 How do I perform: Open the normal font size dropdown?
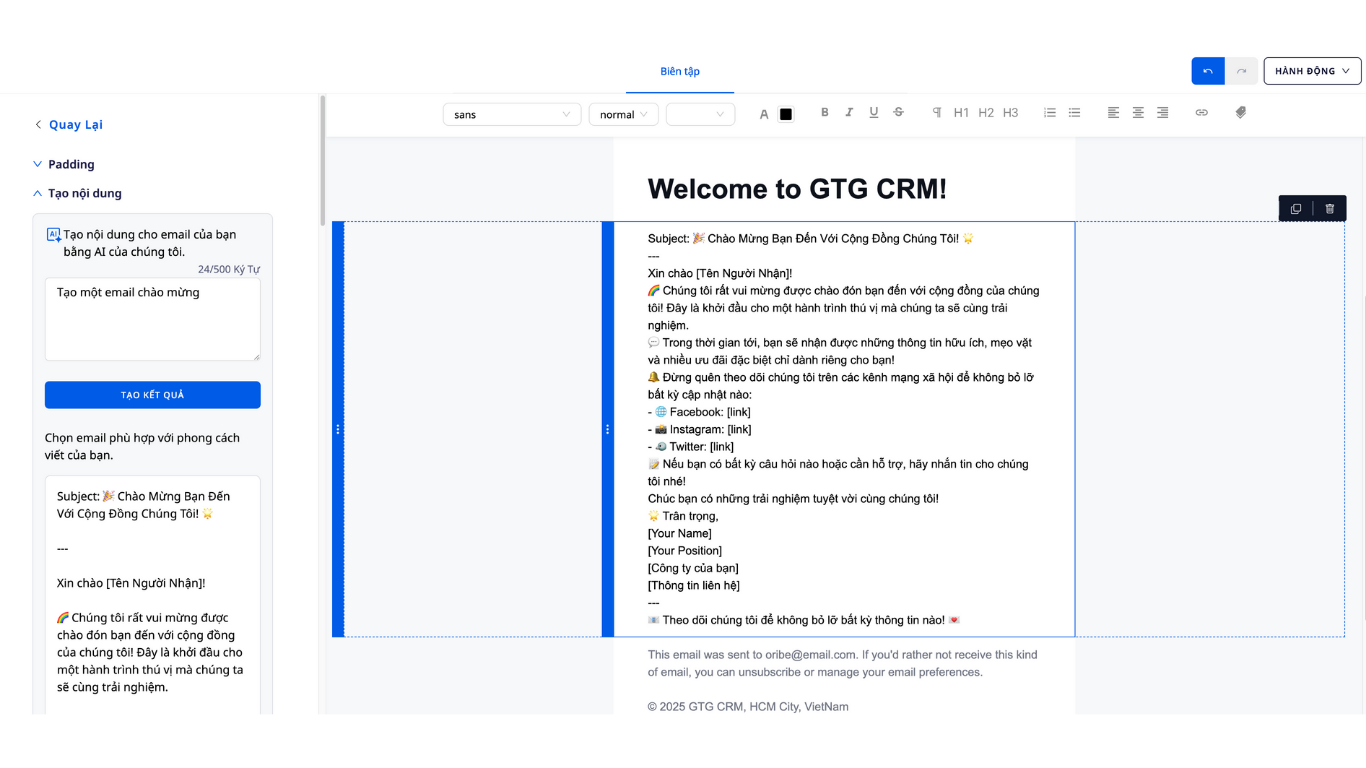click(x=624, y=114)
